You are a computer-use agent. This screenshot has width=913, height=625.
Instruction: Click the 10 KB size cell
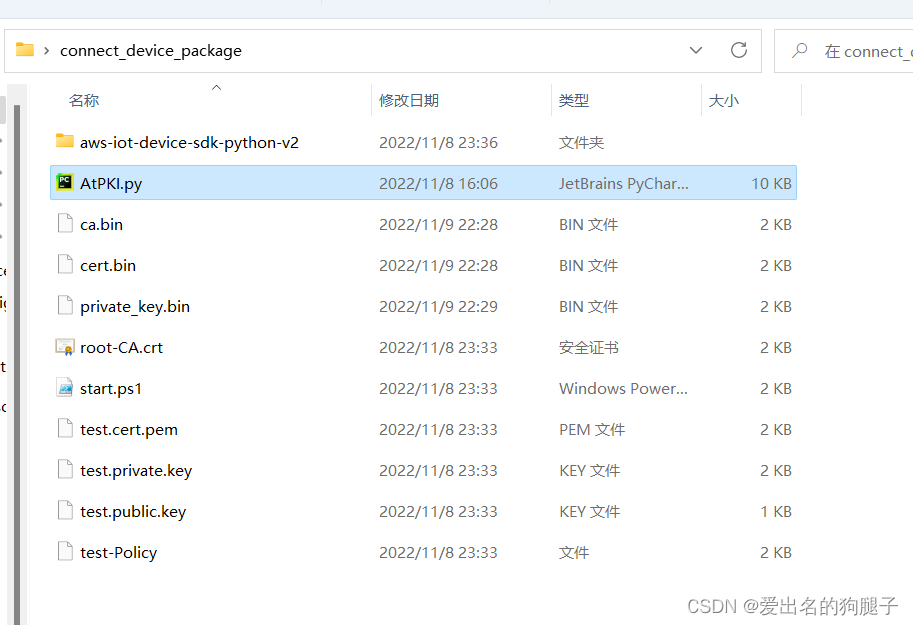[771, 183]
